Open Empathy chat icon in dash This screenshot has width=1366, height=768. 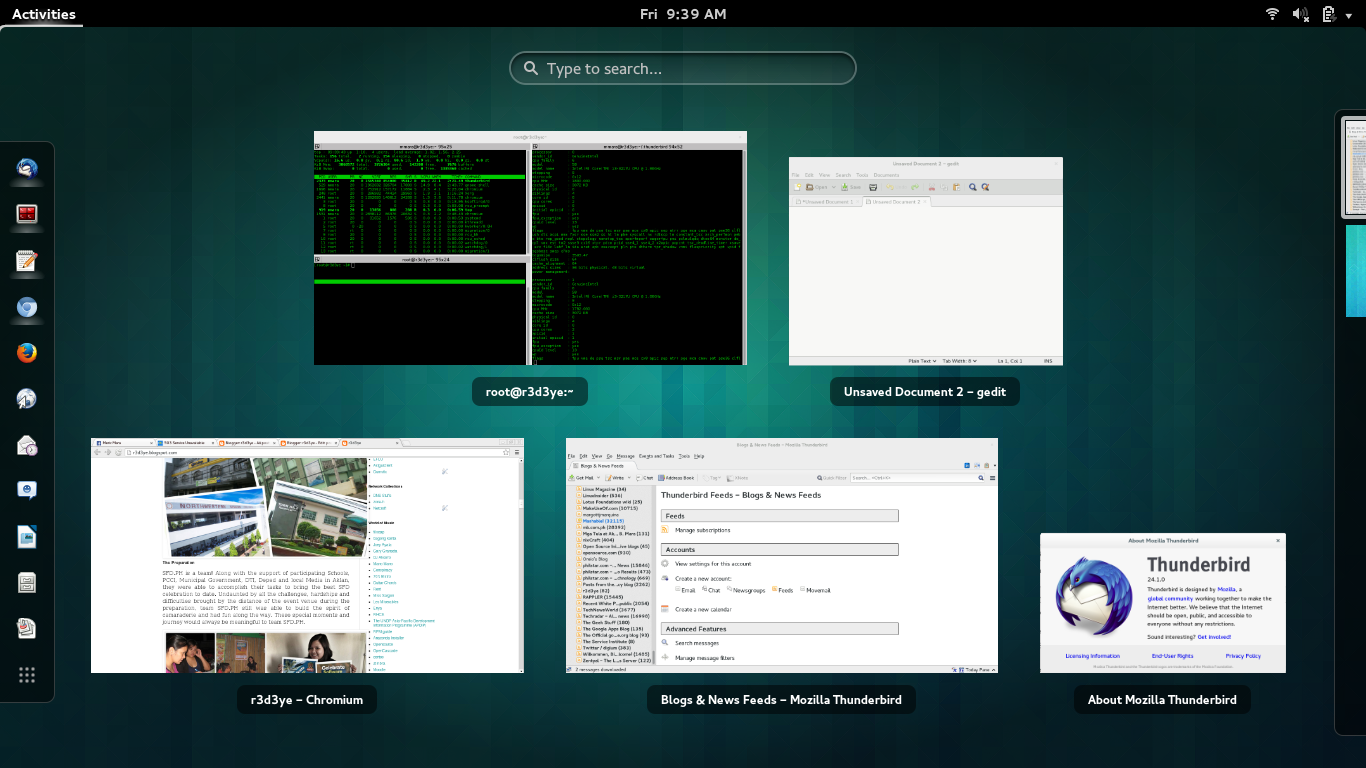tap(27, 491)
